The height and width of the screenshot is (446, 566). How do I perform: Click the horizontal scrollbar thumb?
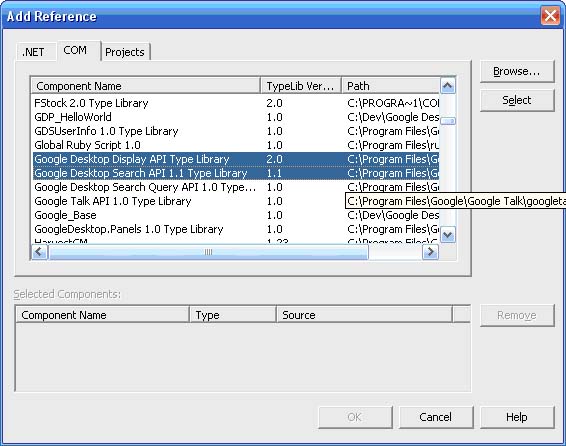208,252
